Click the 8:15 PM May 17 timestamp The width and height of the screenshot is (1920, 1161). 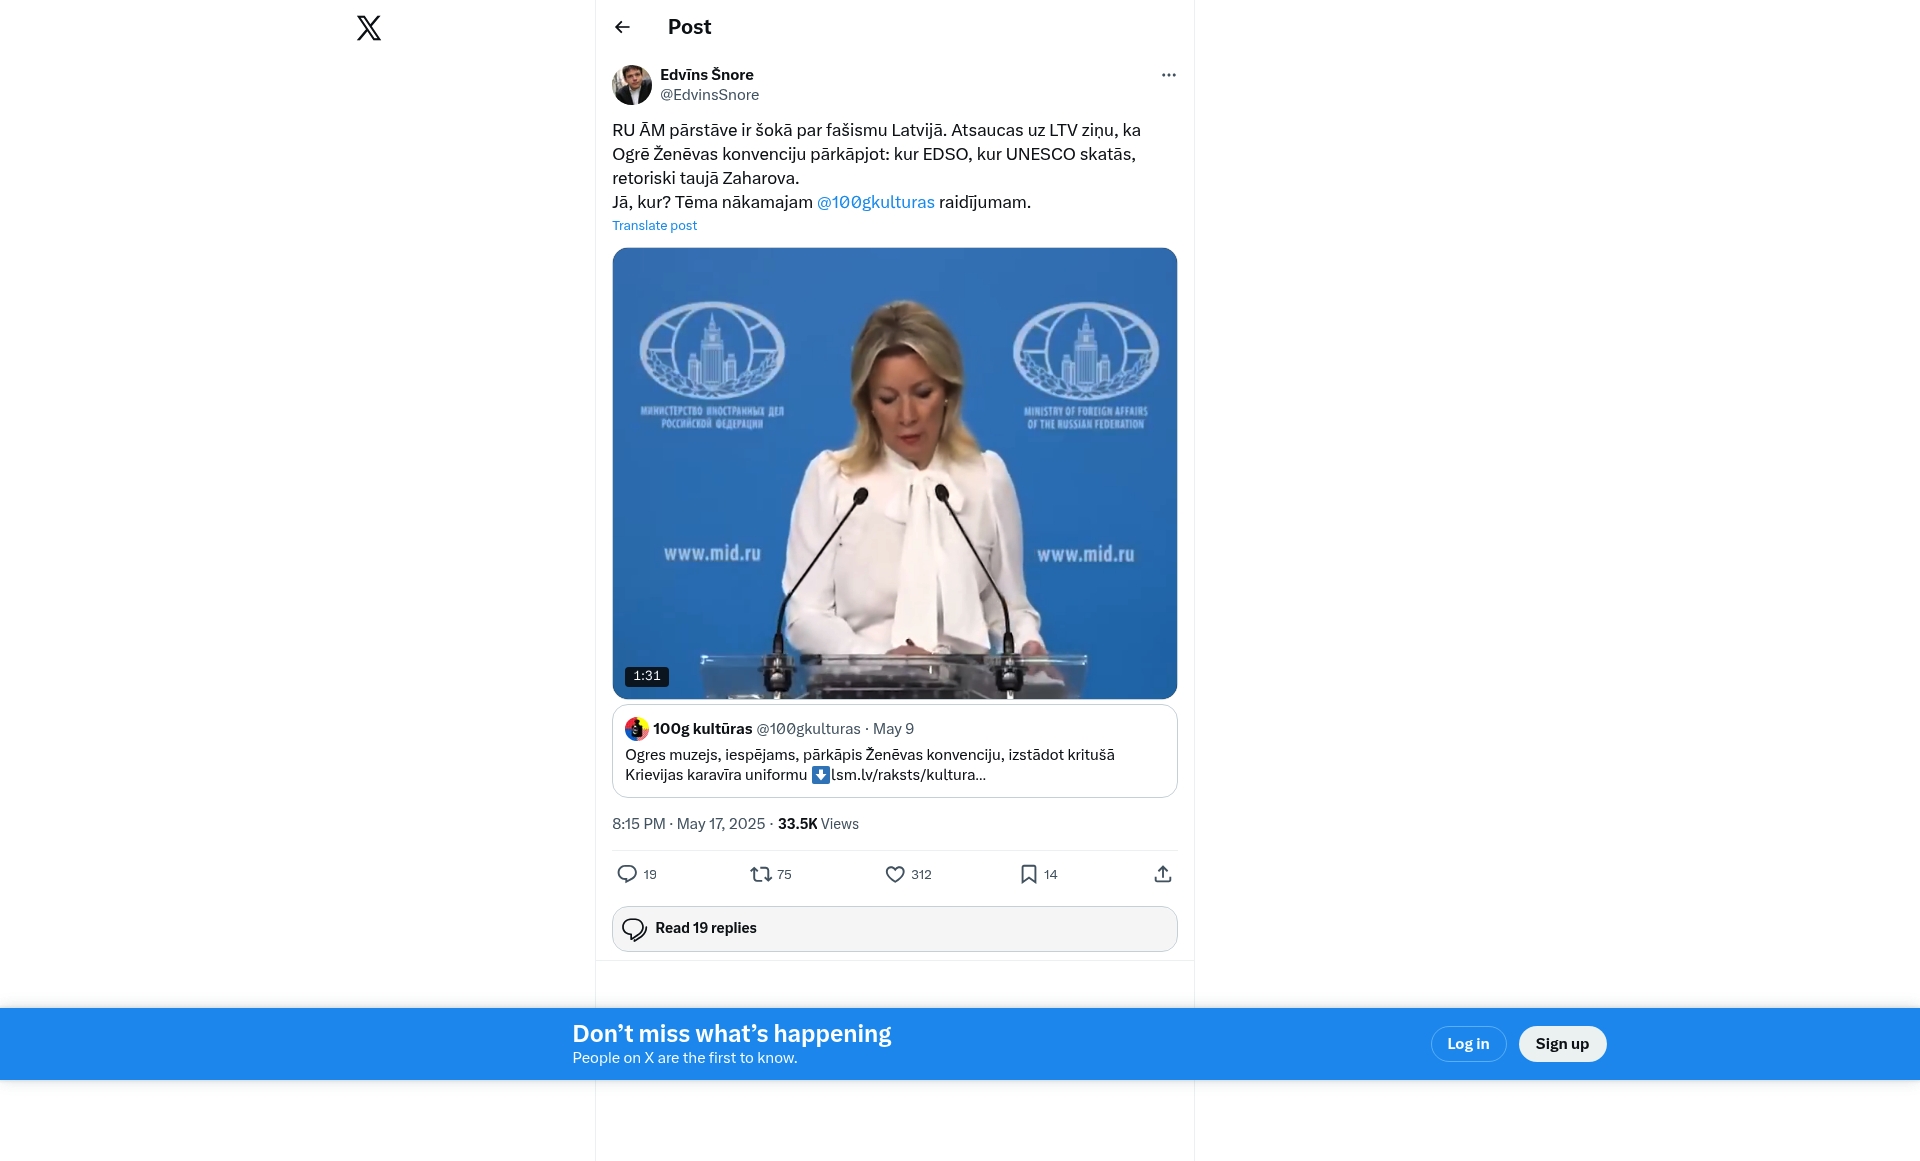click(x=688, y=824)
